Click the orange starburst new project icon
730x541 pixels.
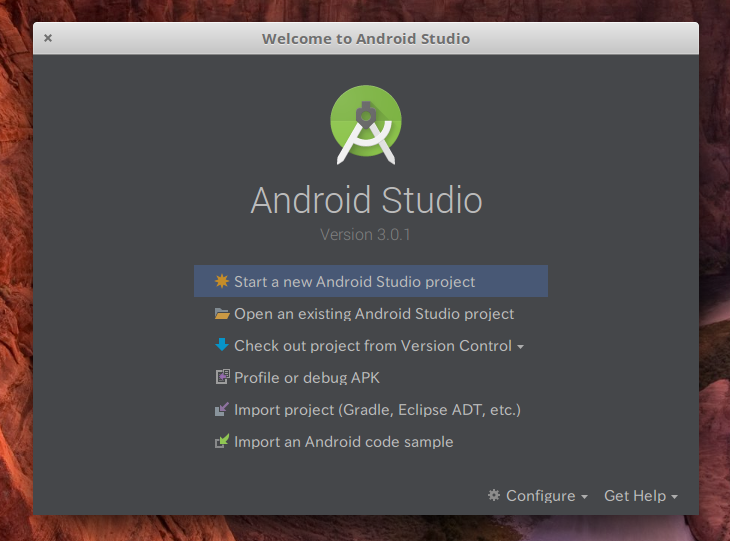coord(222,281)
